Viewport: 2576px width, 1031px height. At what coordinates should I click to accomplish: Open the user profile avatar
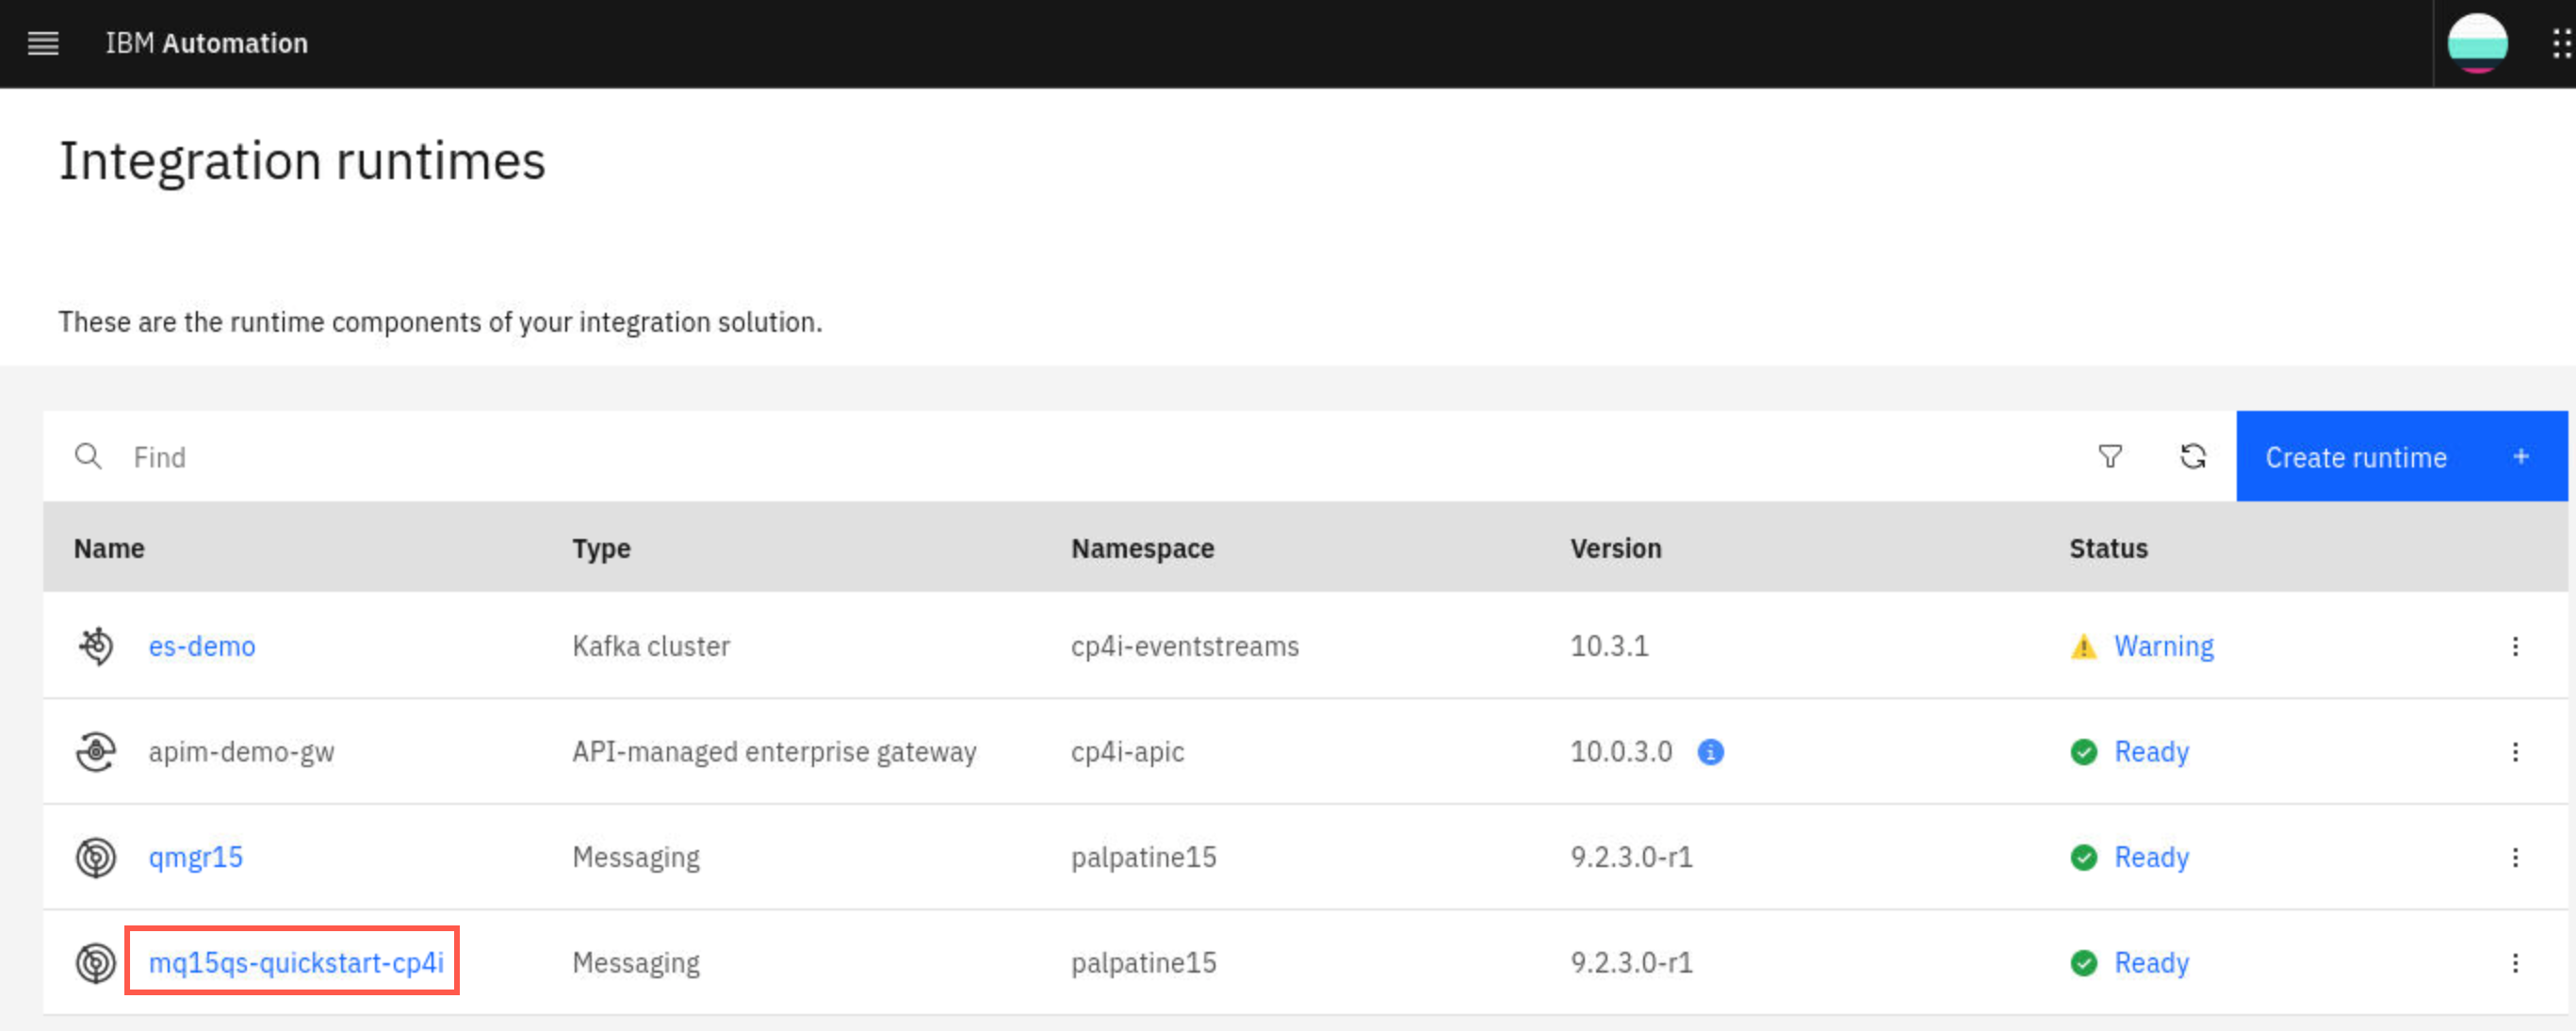2477,43
